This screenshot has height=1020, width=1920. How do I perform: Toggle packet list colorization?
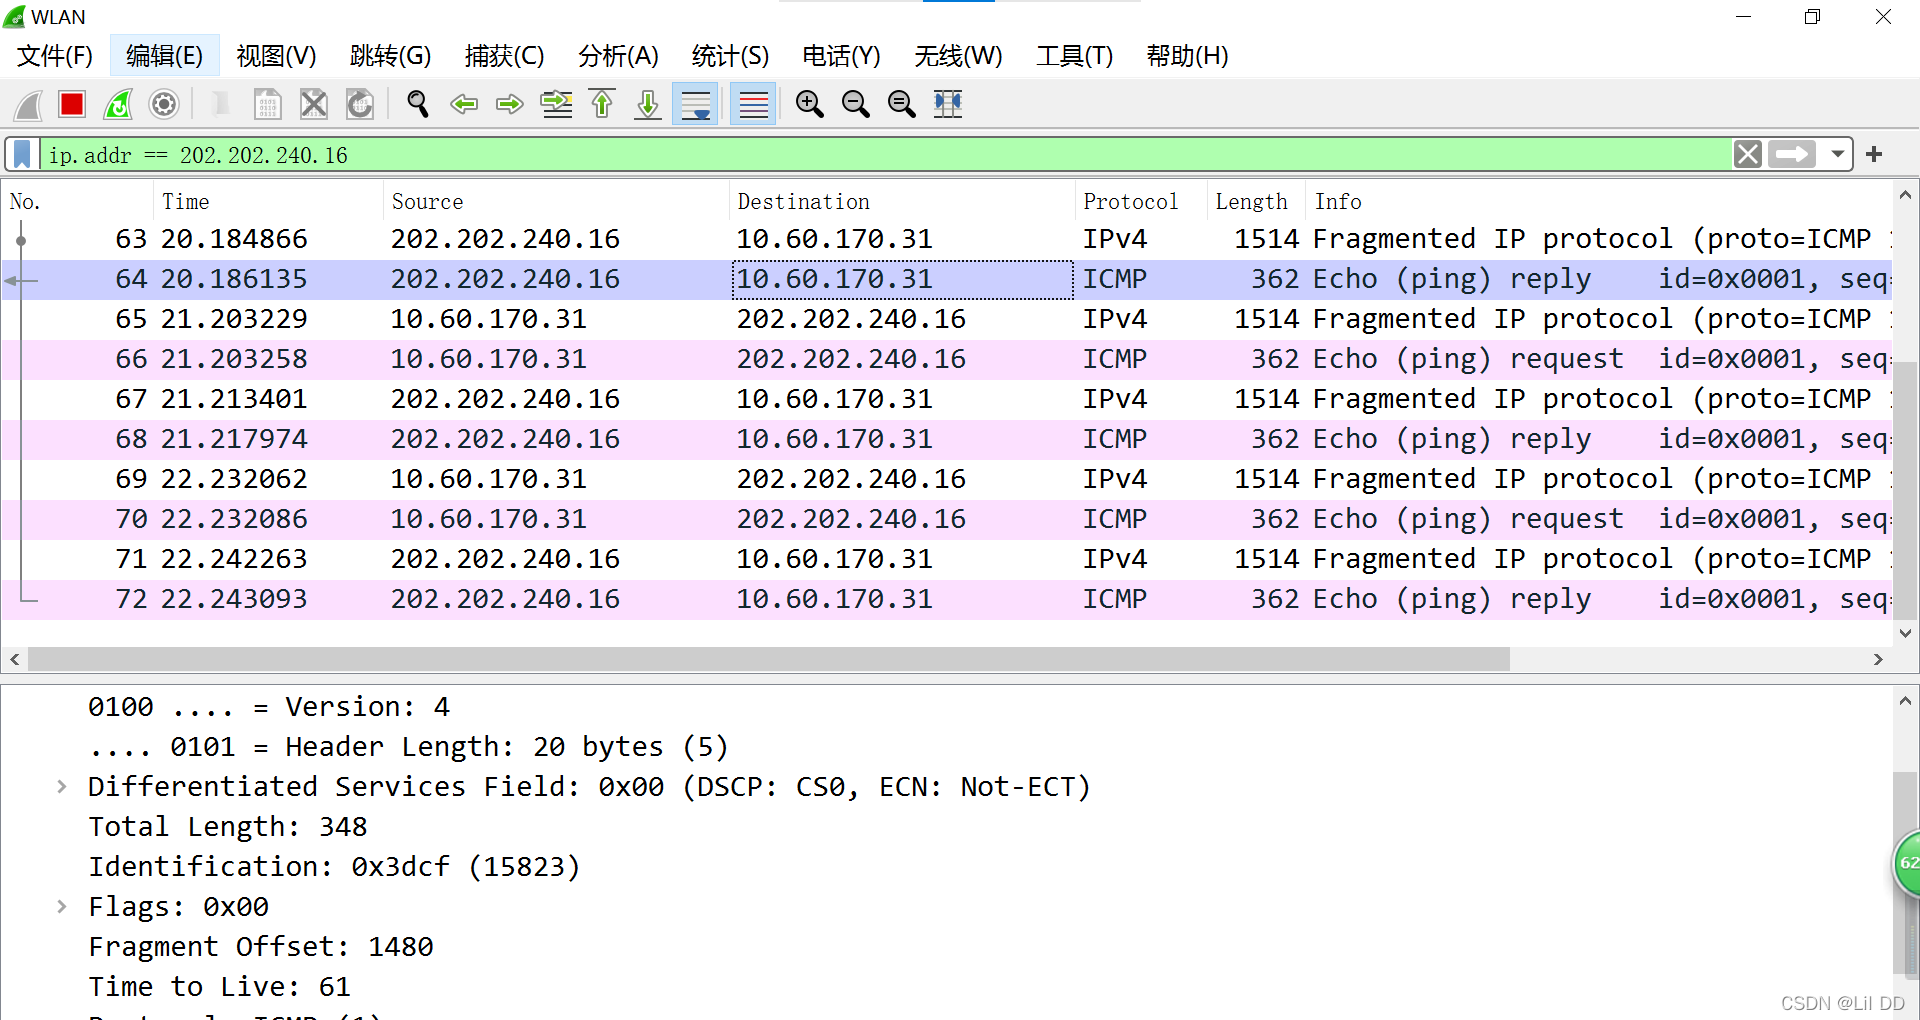click(754, 104)
